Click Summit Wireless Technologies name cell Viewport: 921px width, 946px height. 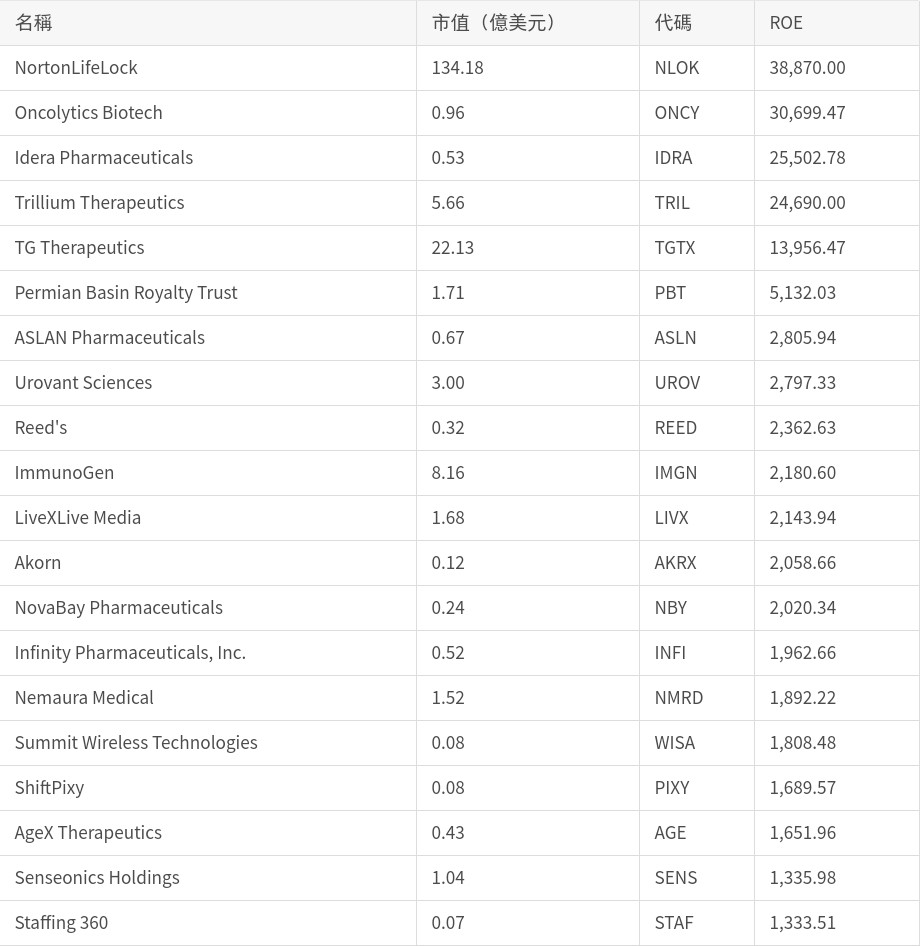pos(136,743)
